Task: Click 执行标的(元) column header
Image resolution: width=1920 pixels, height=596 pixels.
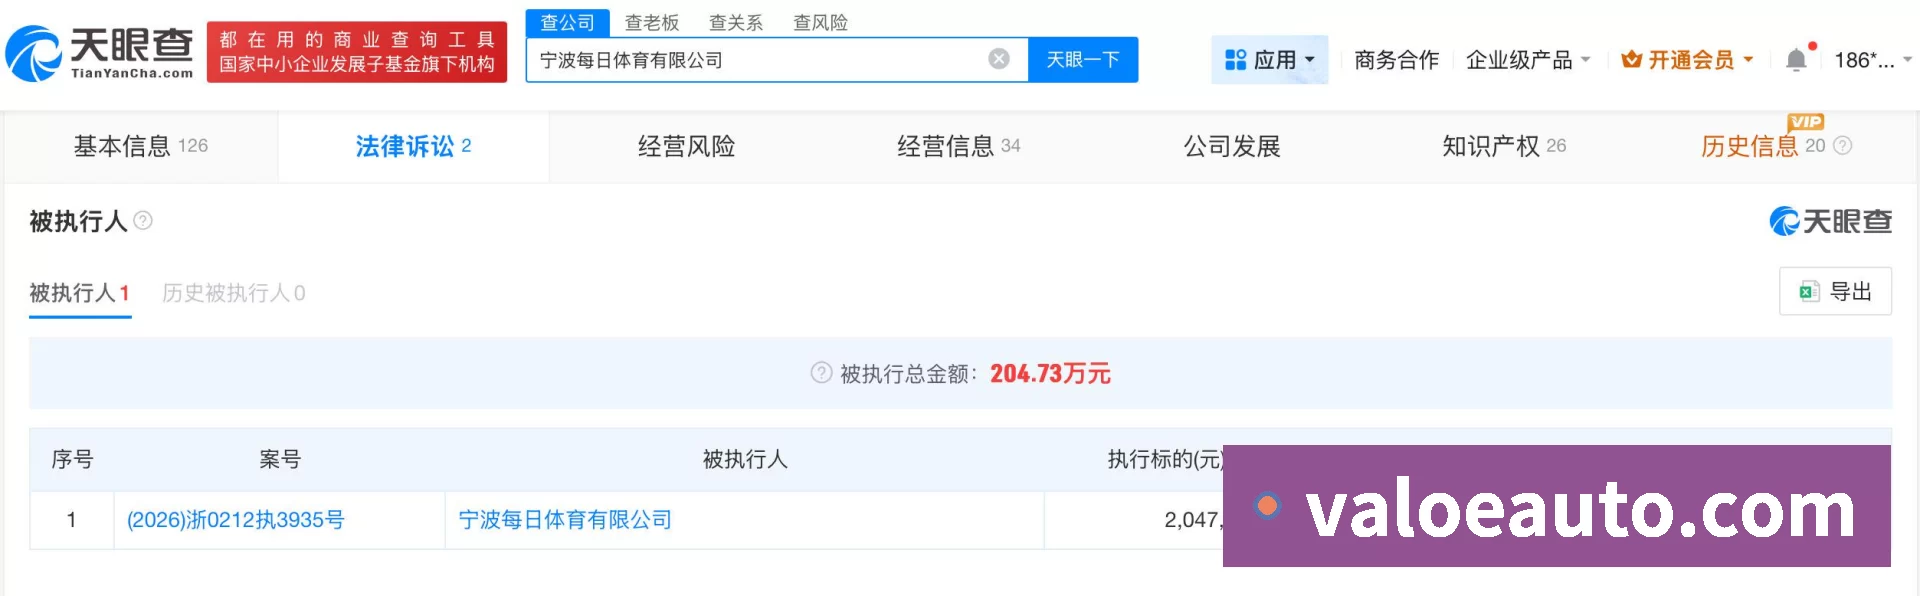Action: [x=1165, y=459]
